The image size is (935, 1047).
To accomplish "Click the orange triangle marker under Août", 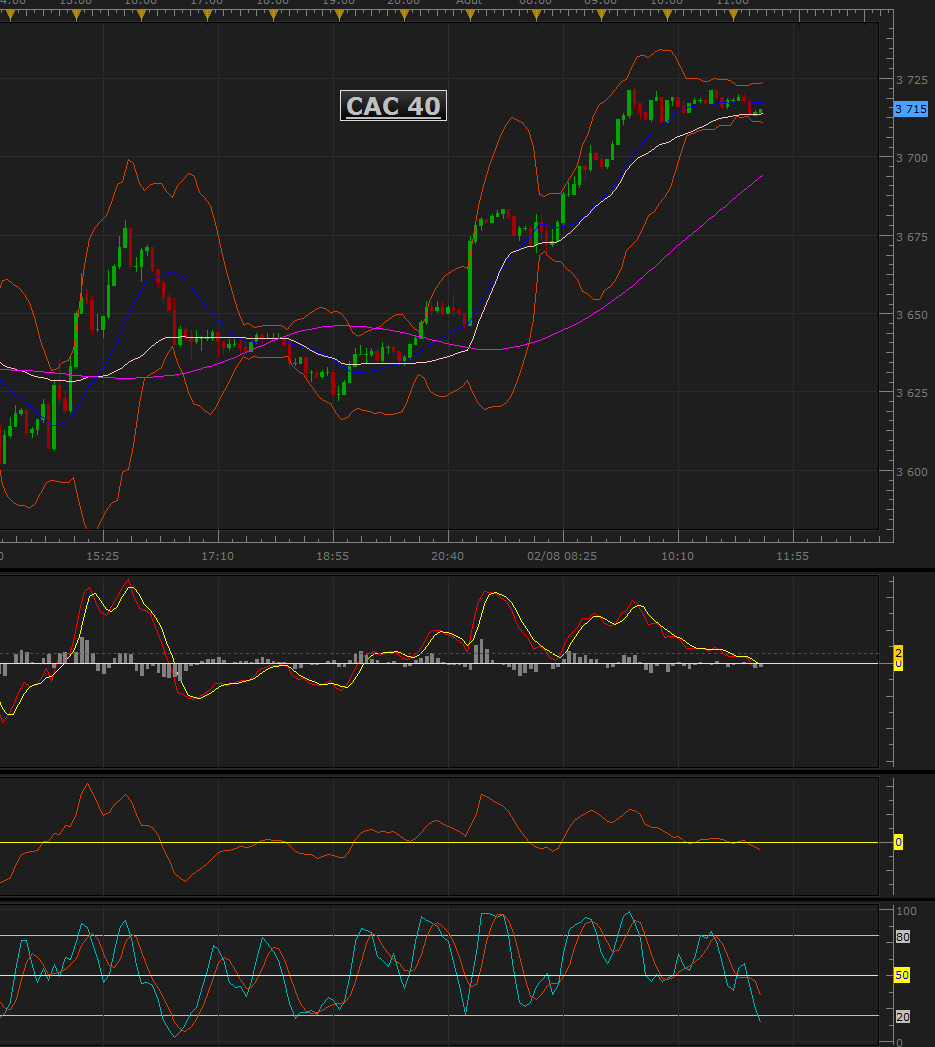I will [470, 16].
